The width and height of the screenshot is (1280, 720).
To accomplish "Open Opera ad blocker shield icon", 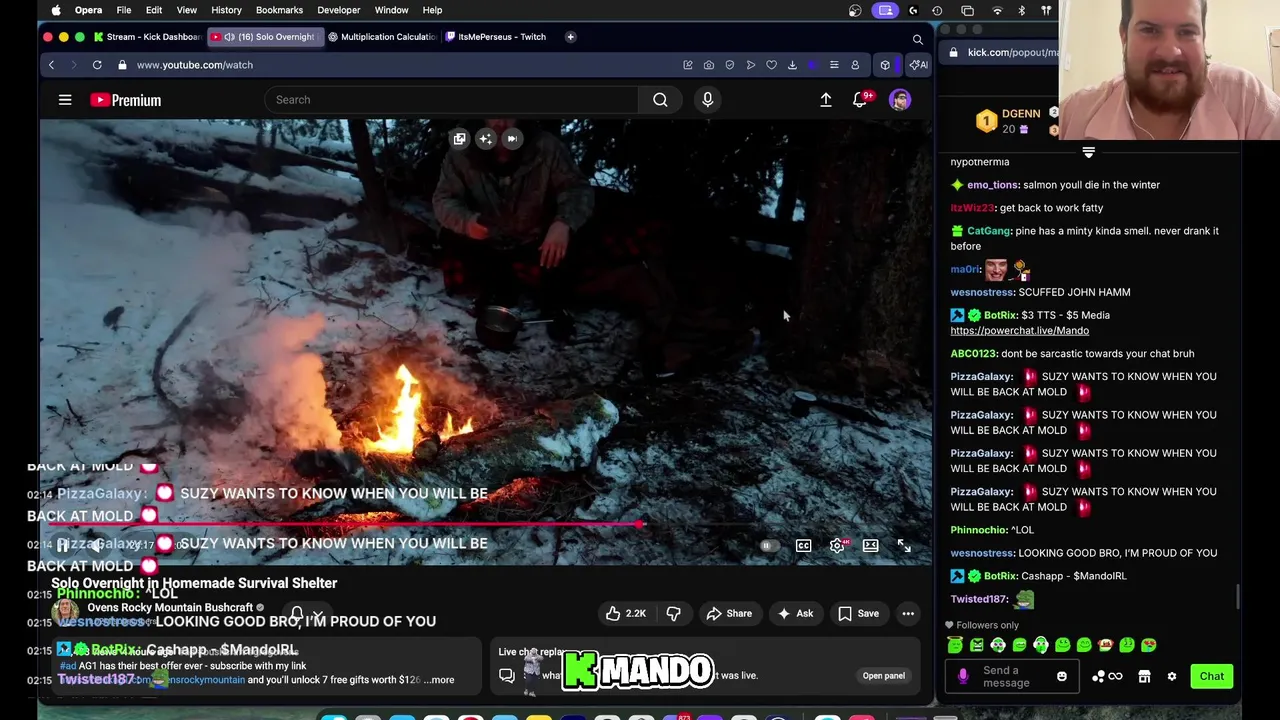I will 730,65.
